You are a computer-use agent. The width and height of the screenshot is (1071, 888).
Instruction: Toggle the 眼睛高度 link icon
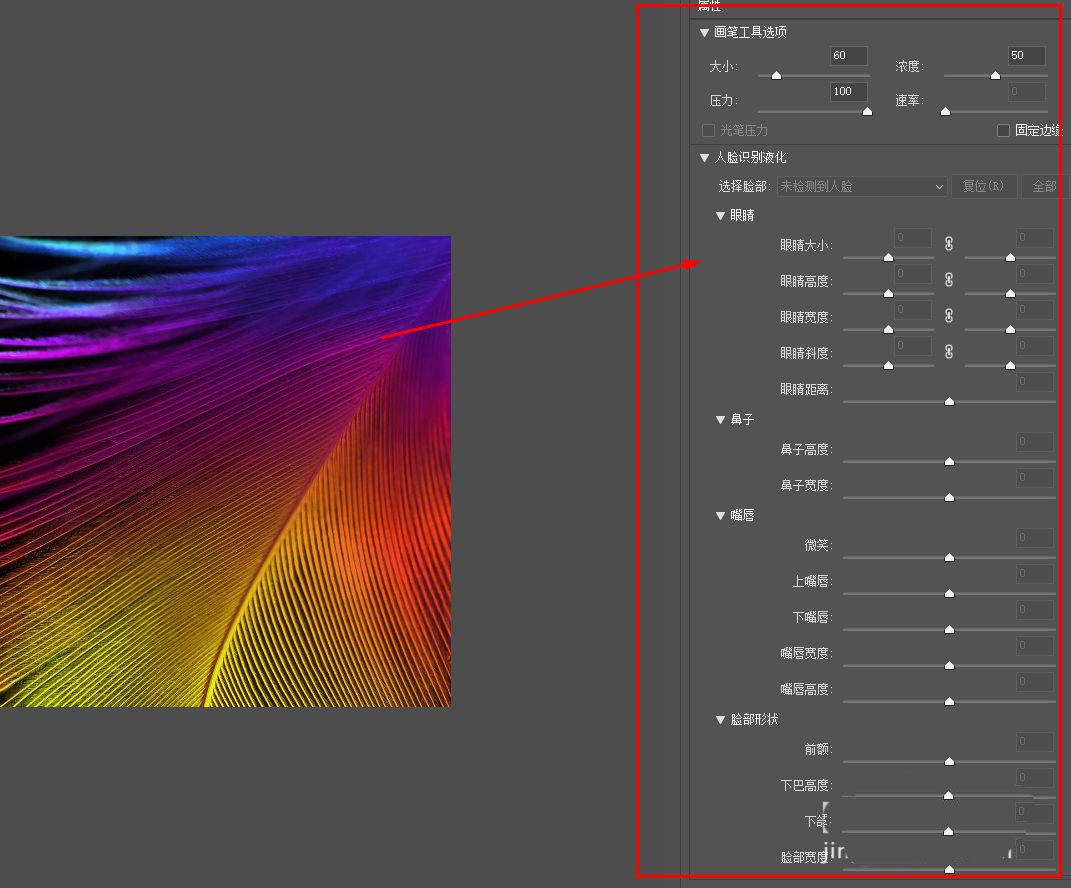click(x=949, y=279)
